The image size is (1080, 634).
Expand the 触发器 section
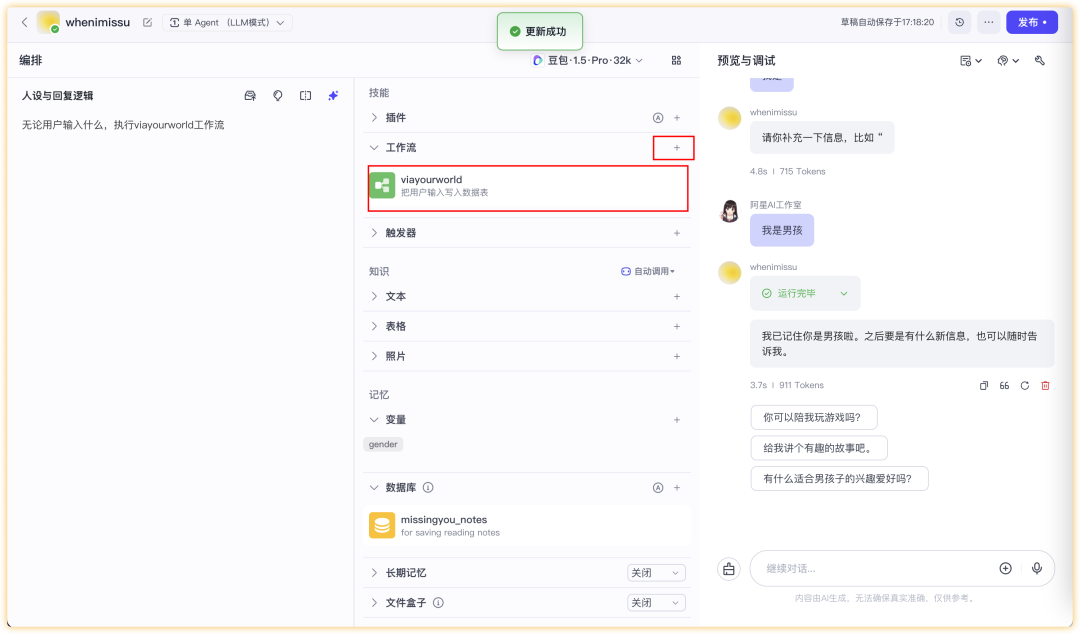[x=374, y=233]
